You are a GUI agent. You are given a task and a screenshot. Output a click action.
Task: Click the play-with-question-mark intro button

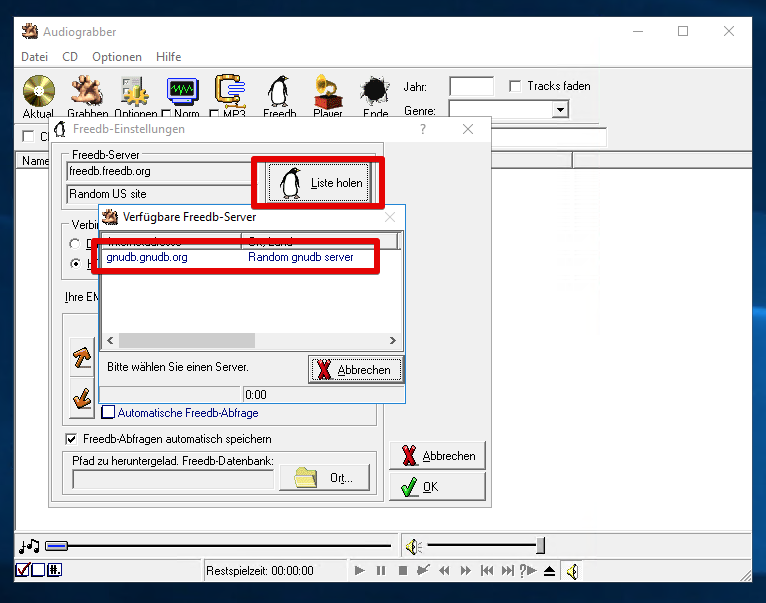coord(528,570)
